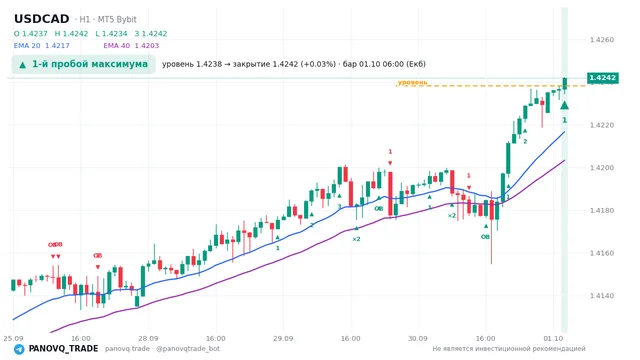Click the green 1.4242 price label
640x360 pixels.
[x=602, y=78]
